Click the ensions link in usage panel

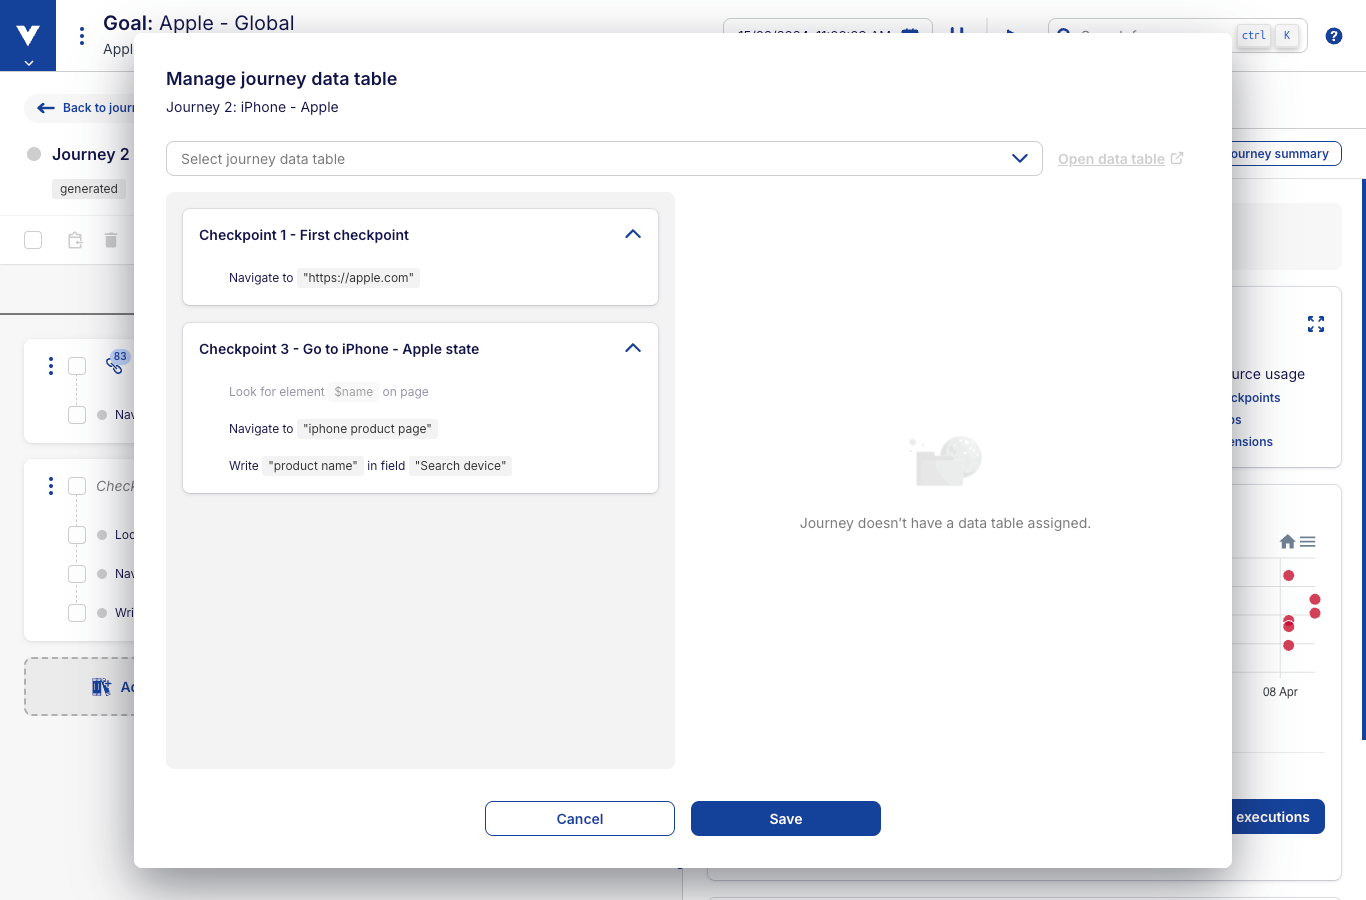tap(1252, 442)
